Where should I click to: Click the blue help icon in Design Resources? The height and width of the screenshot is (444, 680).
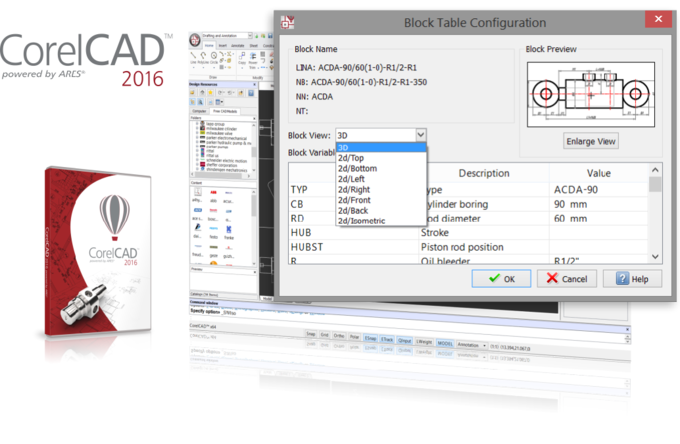[x=251, y=93]
